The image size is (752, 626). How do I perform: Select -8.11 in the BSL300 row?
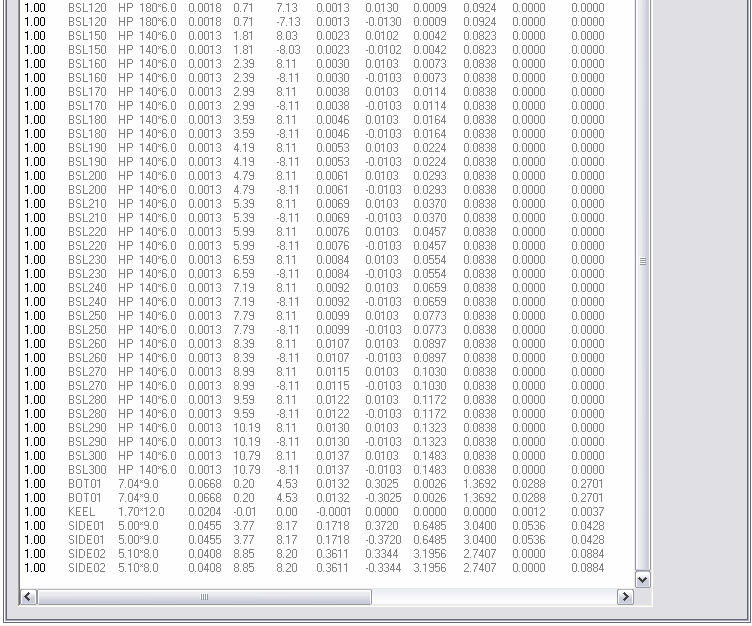coord(288,470)
